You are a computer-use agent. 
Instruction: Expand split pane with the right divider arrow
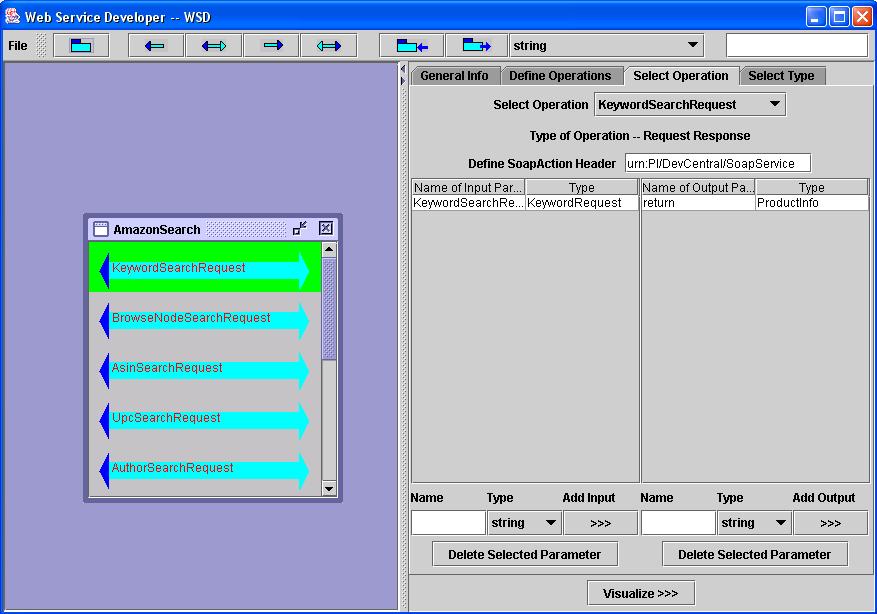[403, 81]
